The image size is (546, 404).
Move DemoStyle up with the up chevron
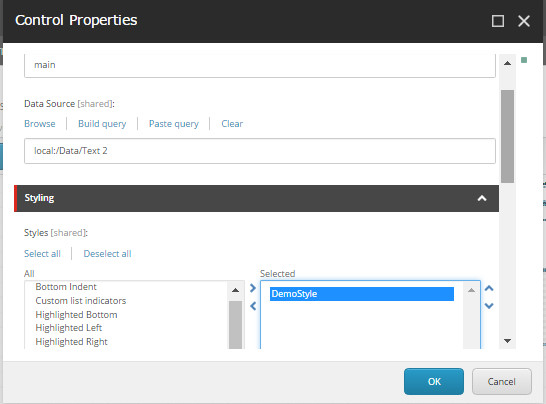(x=489, y=288)
